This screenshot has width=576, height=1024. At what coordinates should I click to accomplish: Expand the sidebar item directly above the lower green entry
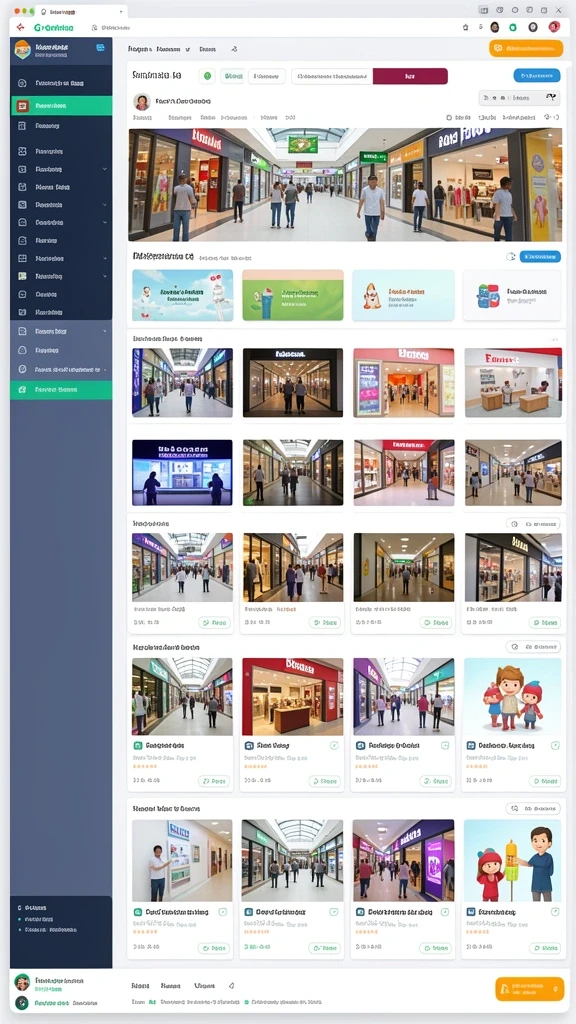(61, 370)
